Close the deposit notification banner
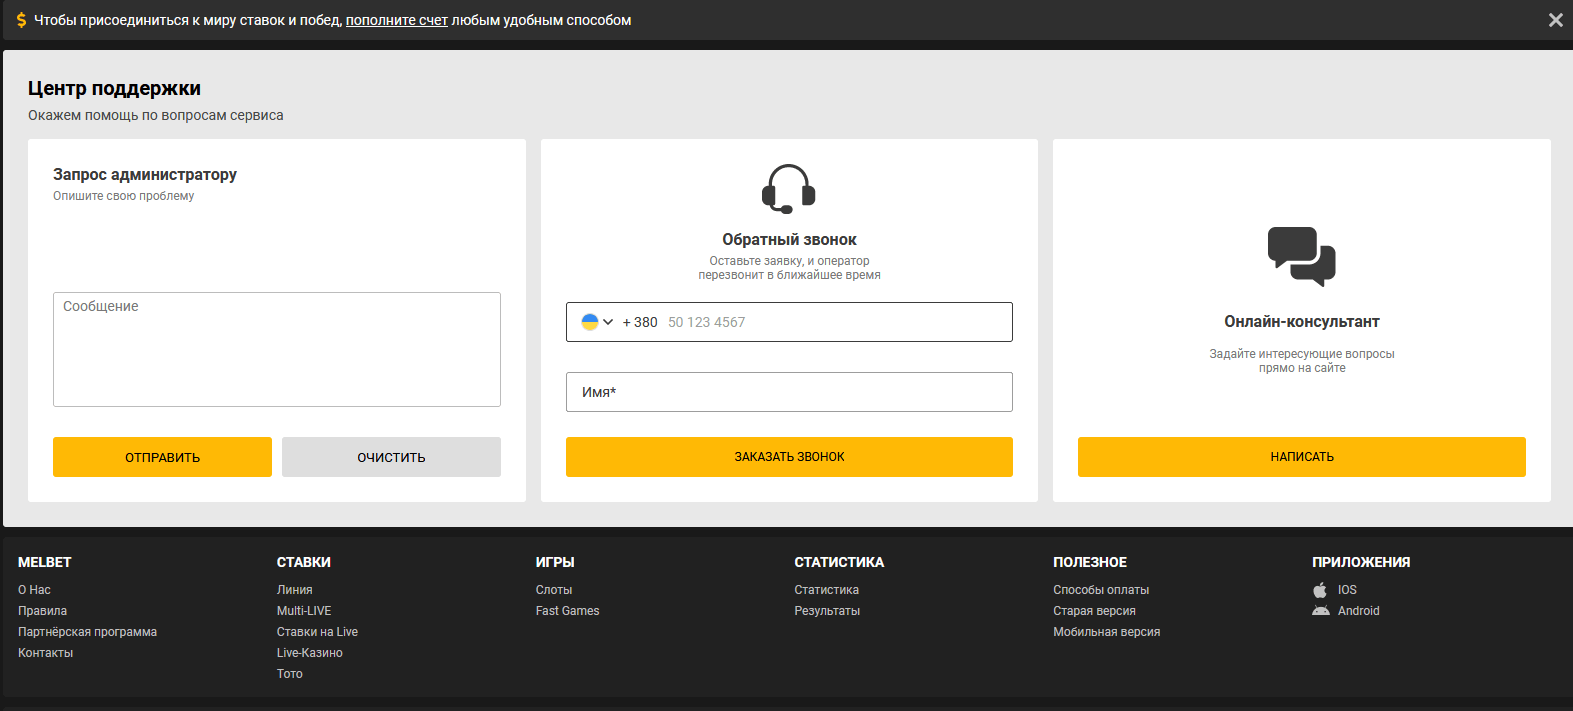 [x=1555, y=20]
